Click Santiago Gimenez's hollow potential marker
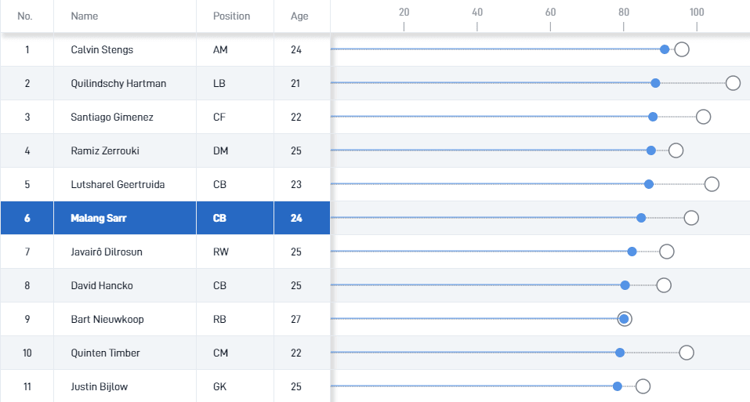This screenshot has width=750, height=402. pos(703,117)
